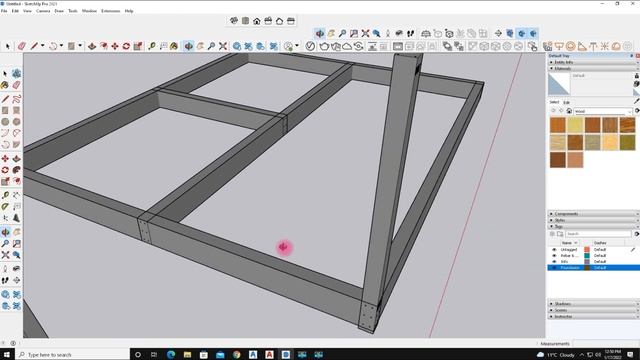Image resolution: width=640 pixels, height=360 pixels.
Task: Expand the Components panel
Action: point(593,214)
